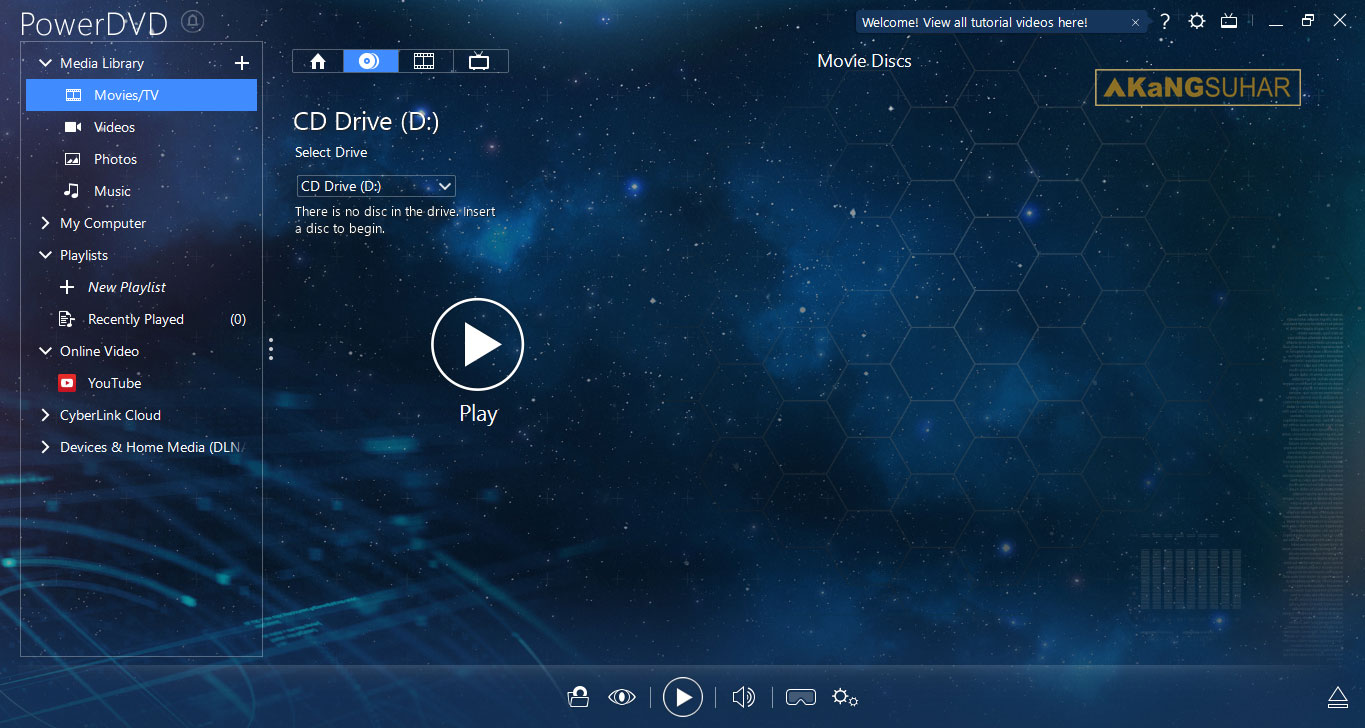The width and height of the screenshot is (1365, 728).
Task: Click the large circular Play button
Action: [x=478, y=344]
